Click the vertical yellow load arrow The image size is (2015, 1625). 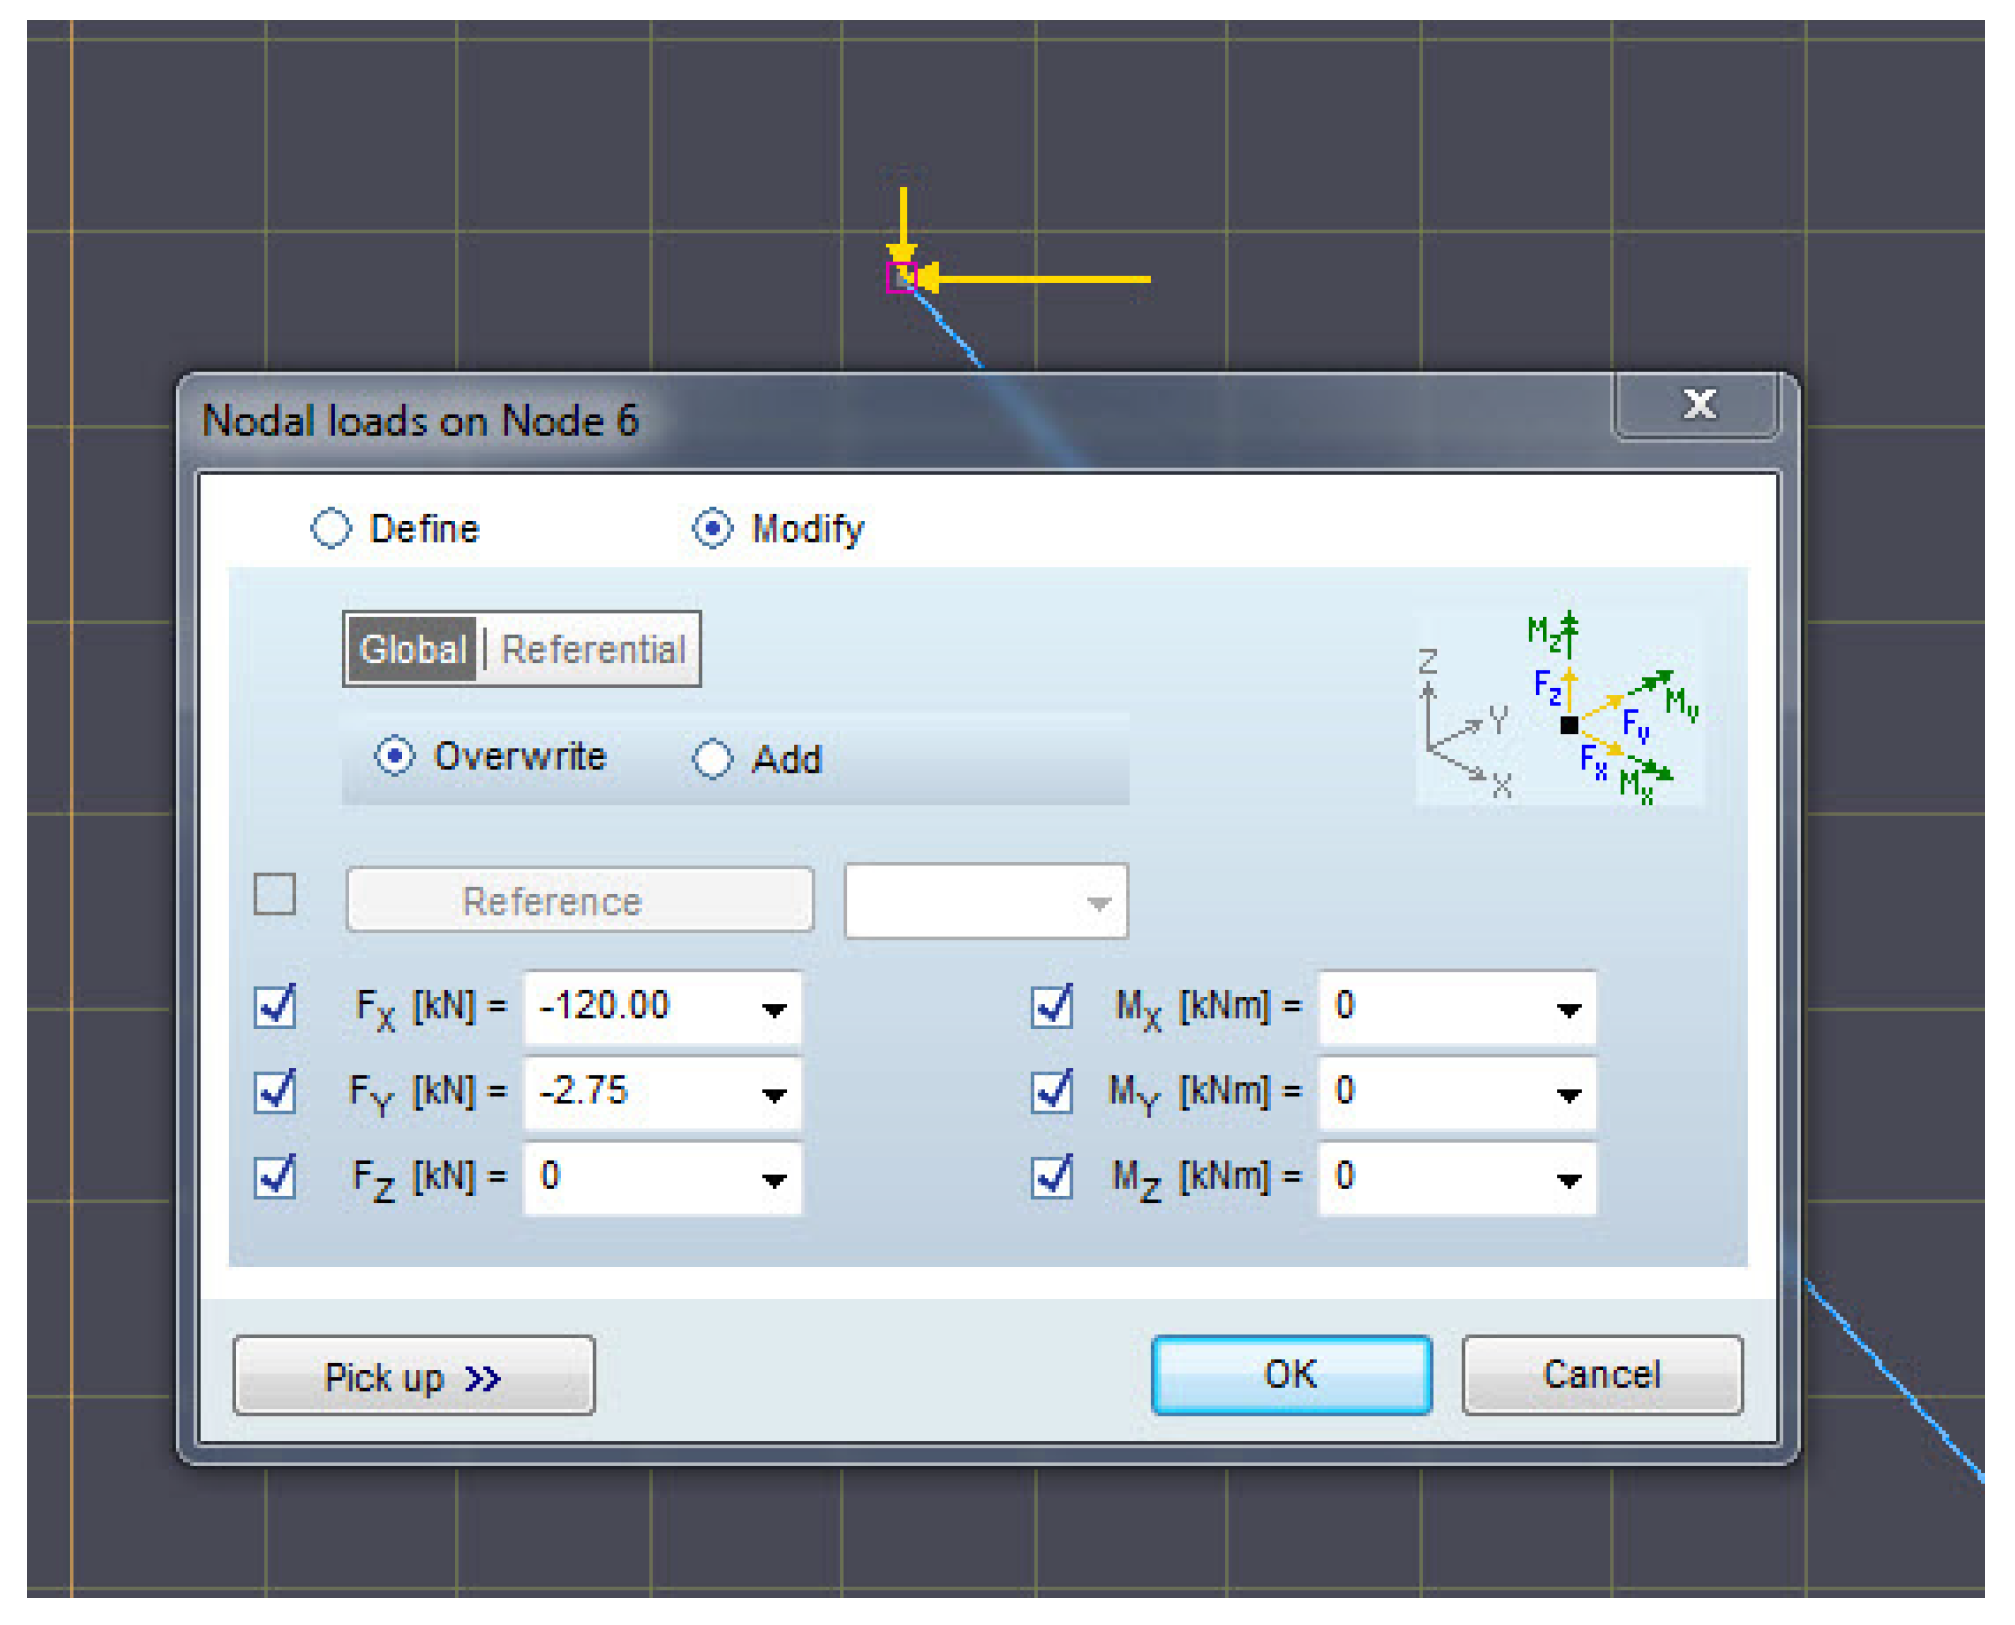point(903,220)
